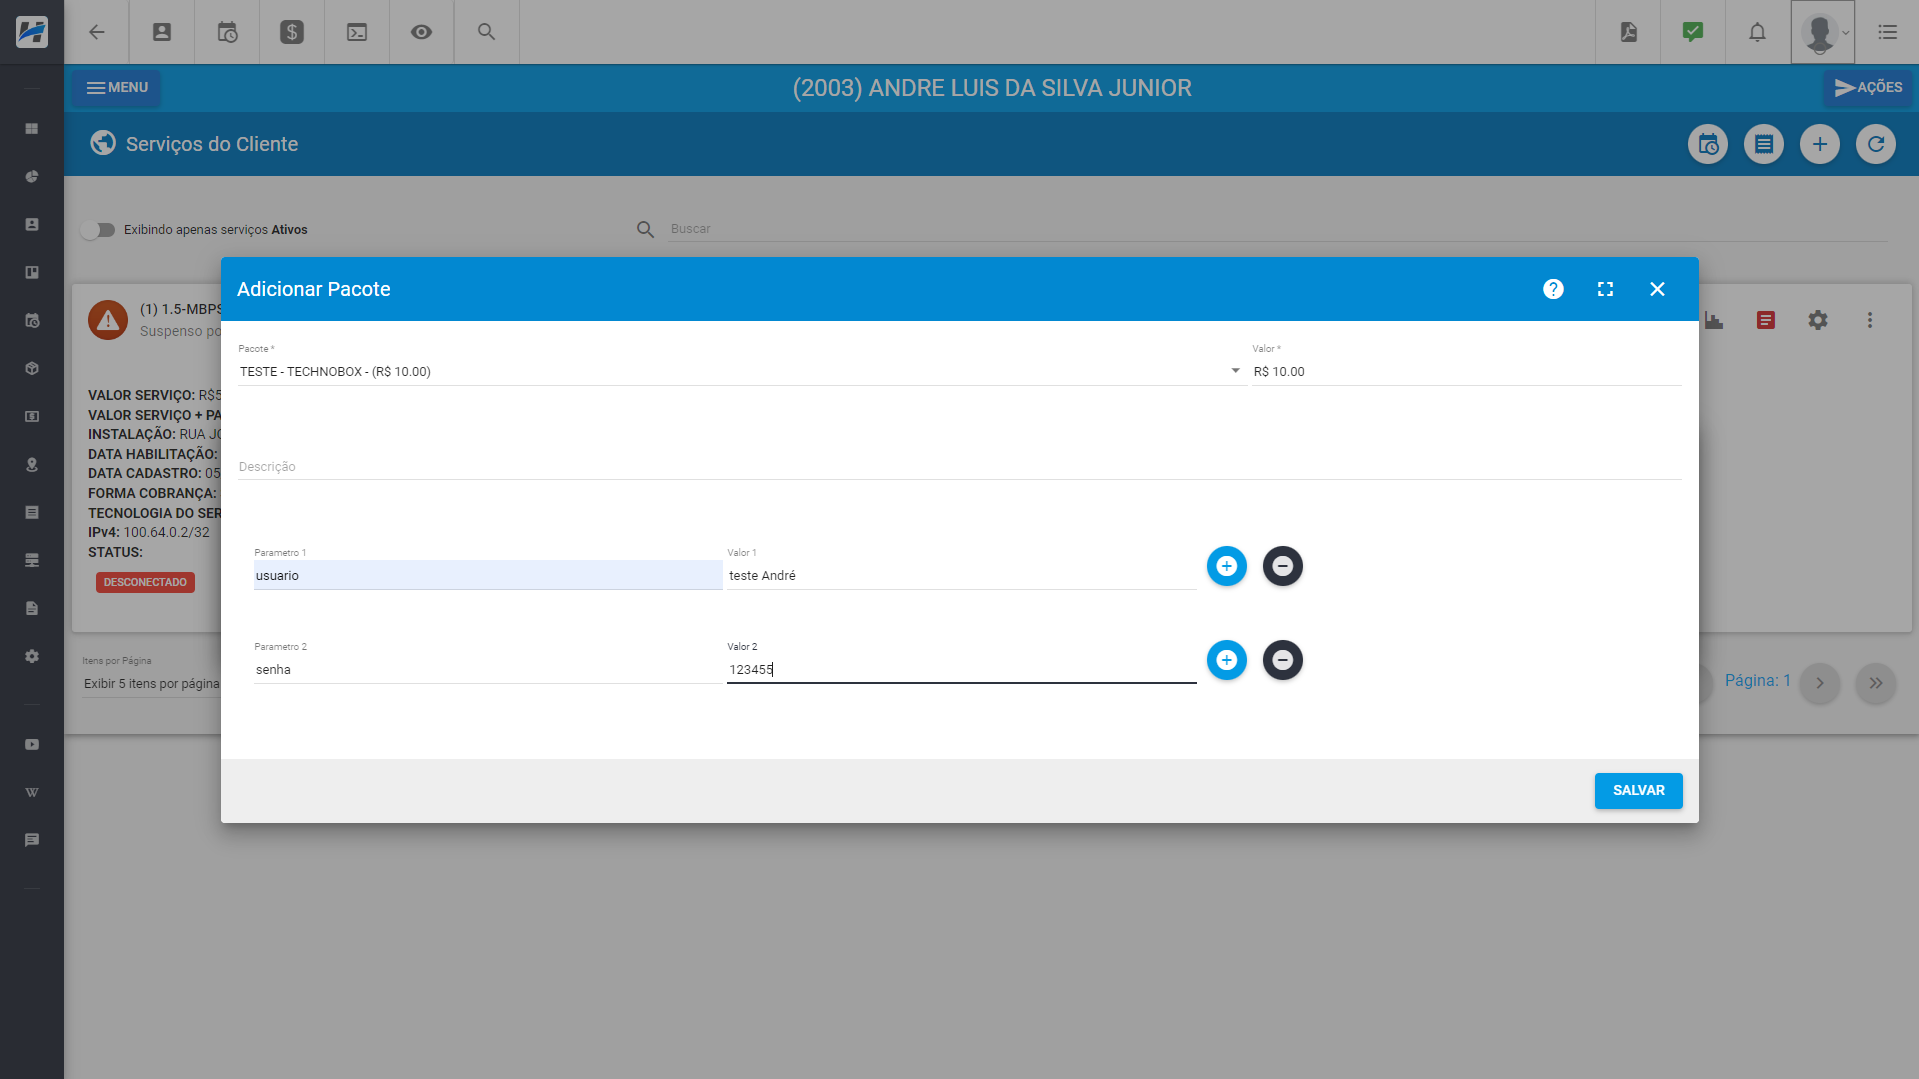This screenshot has width=1919, height=1079.
Task: Open the PDF document icon
Action: pos(1629,32)
